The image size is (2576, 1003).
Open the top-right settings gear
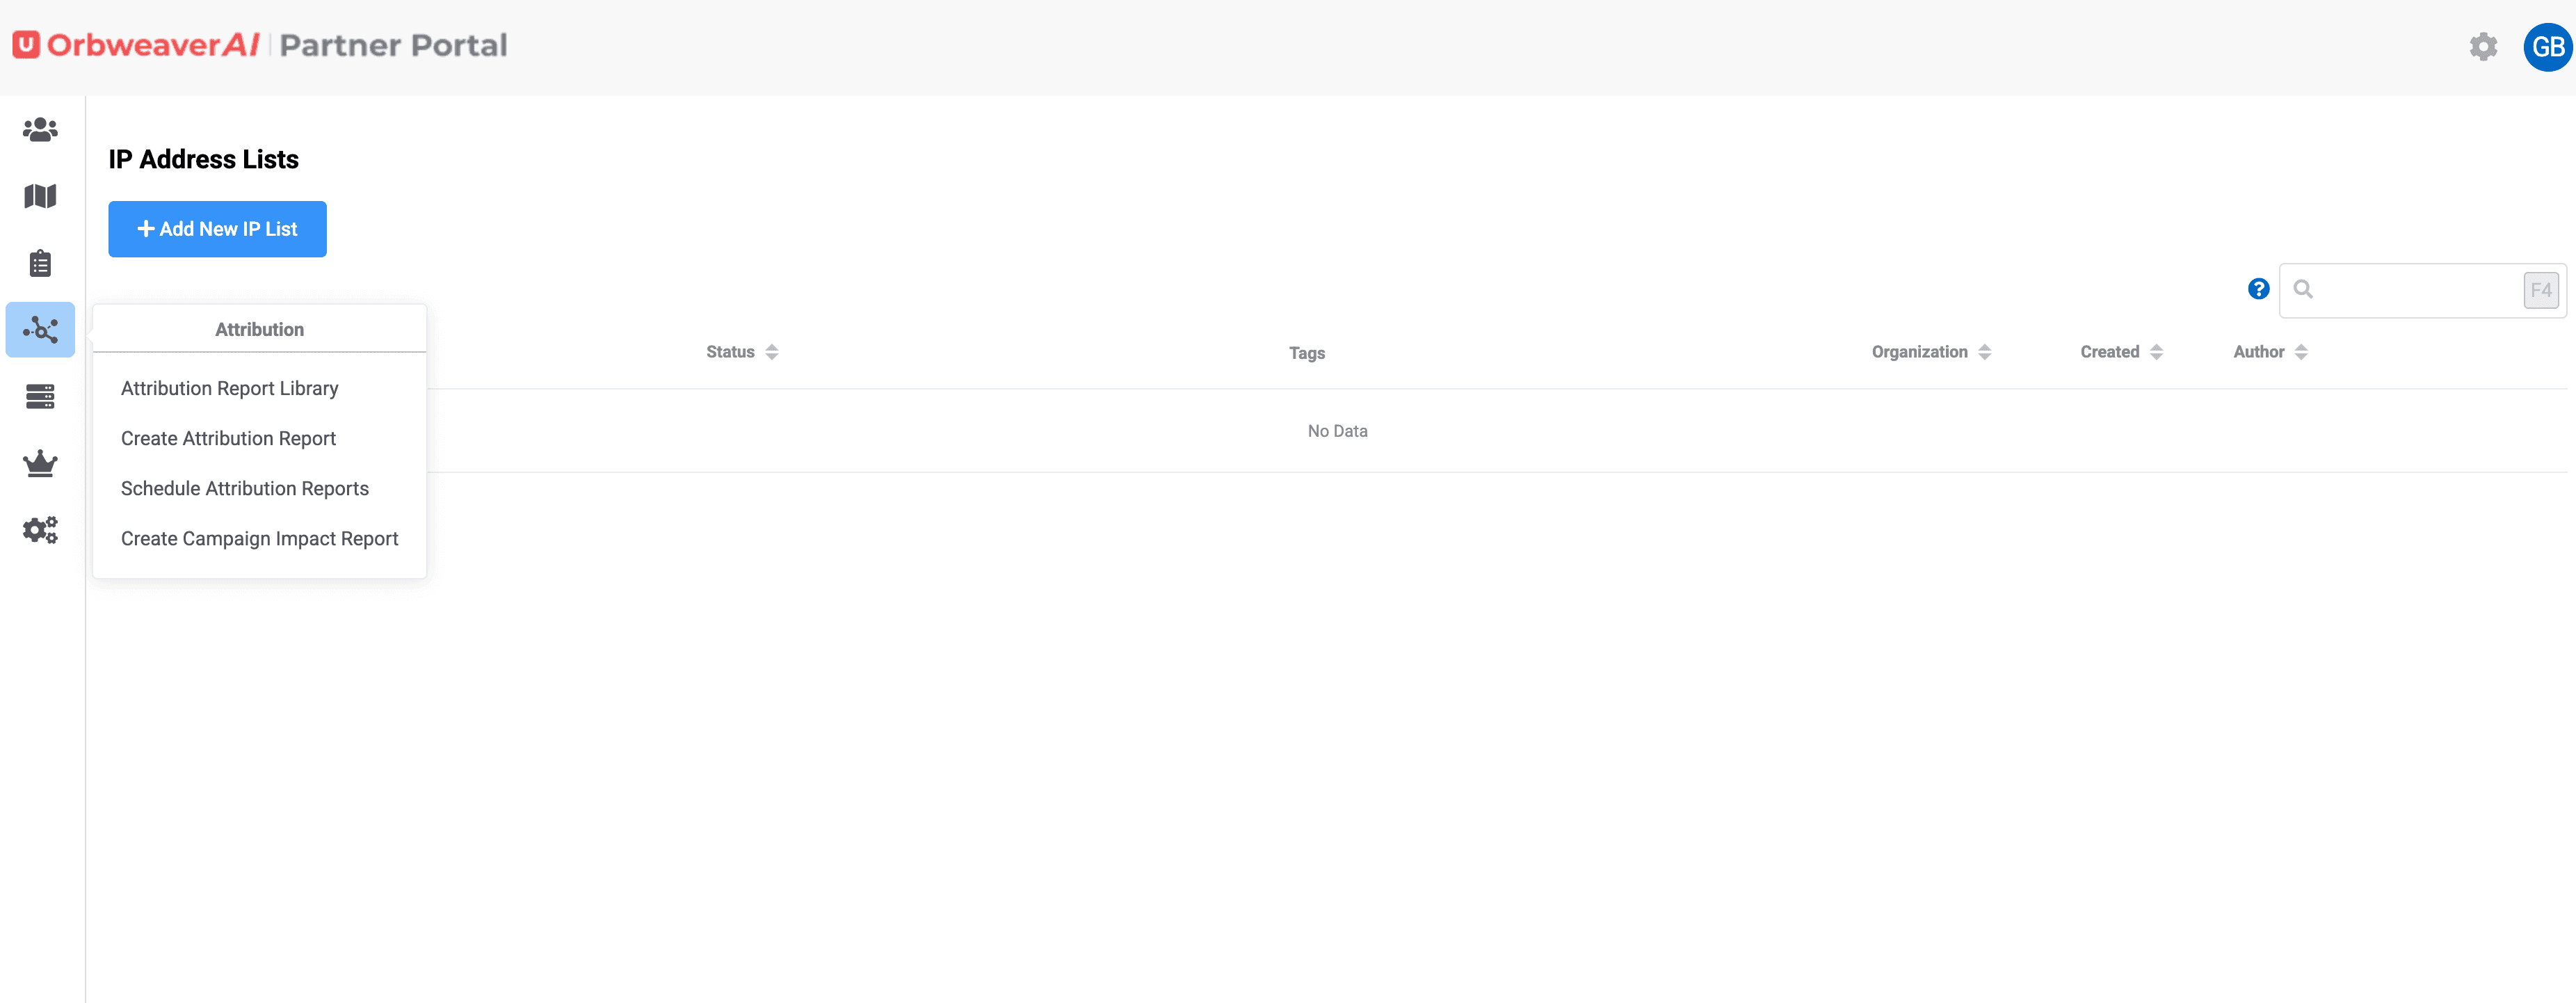coord(2483,47)
